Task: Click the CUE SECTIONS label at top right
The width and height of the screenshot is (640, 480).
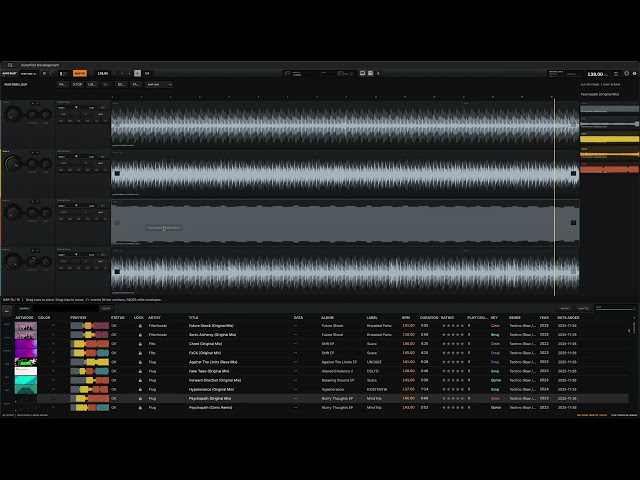Action: 590,84
